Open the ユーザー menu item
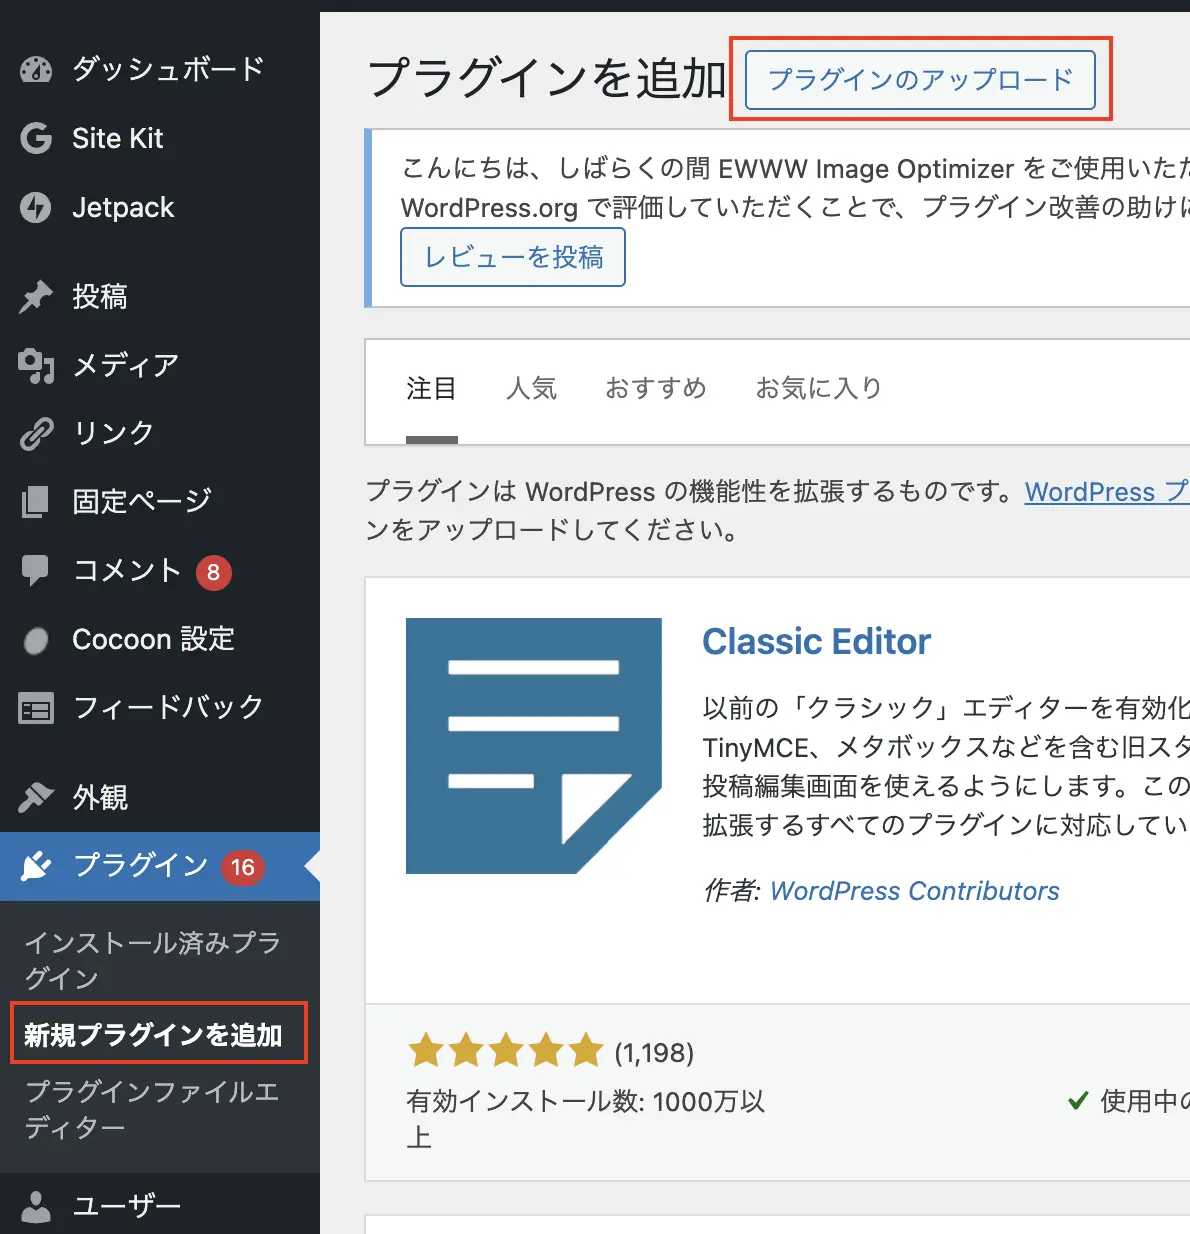The width and height of the screenshot is (1190, 1234). pyautogui.click(x=160, y=1206)
